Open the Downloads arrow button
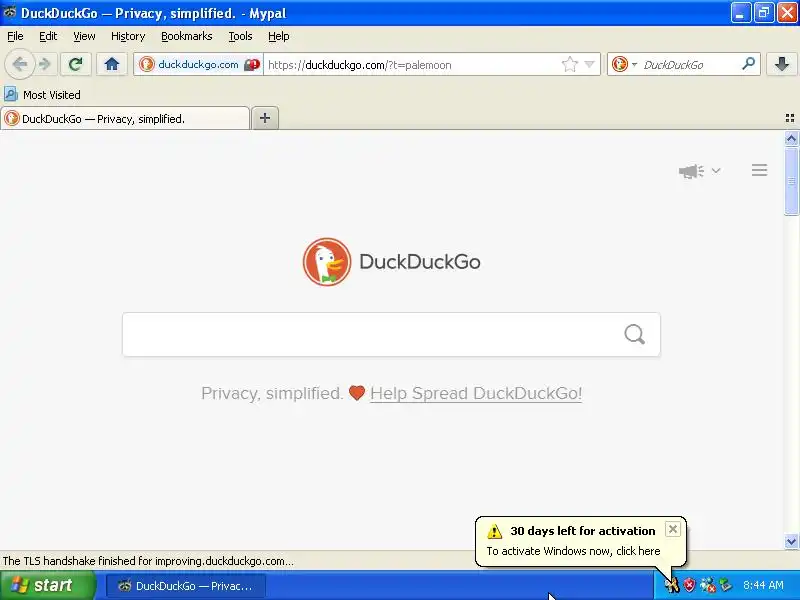Viewport: 800px width, 600px height. 782,64
